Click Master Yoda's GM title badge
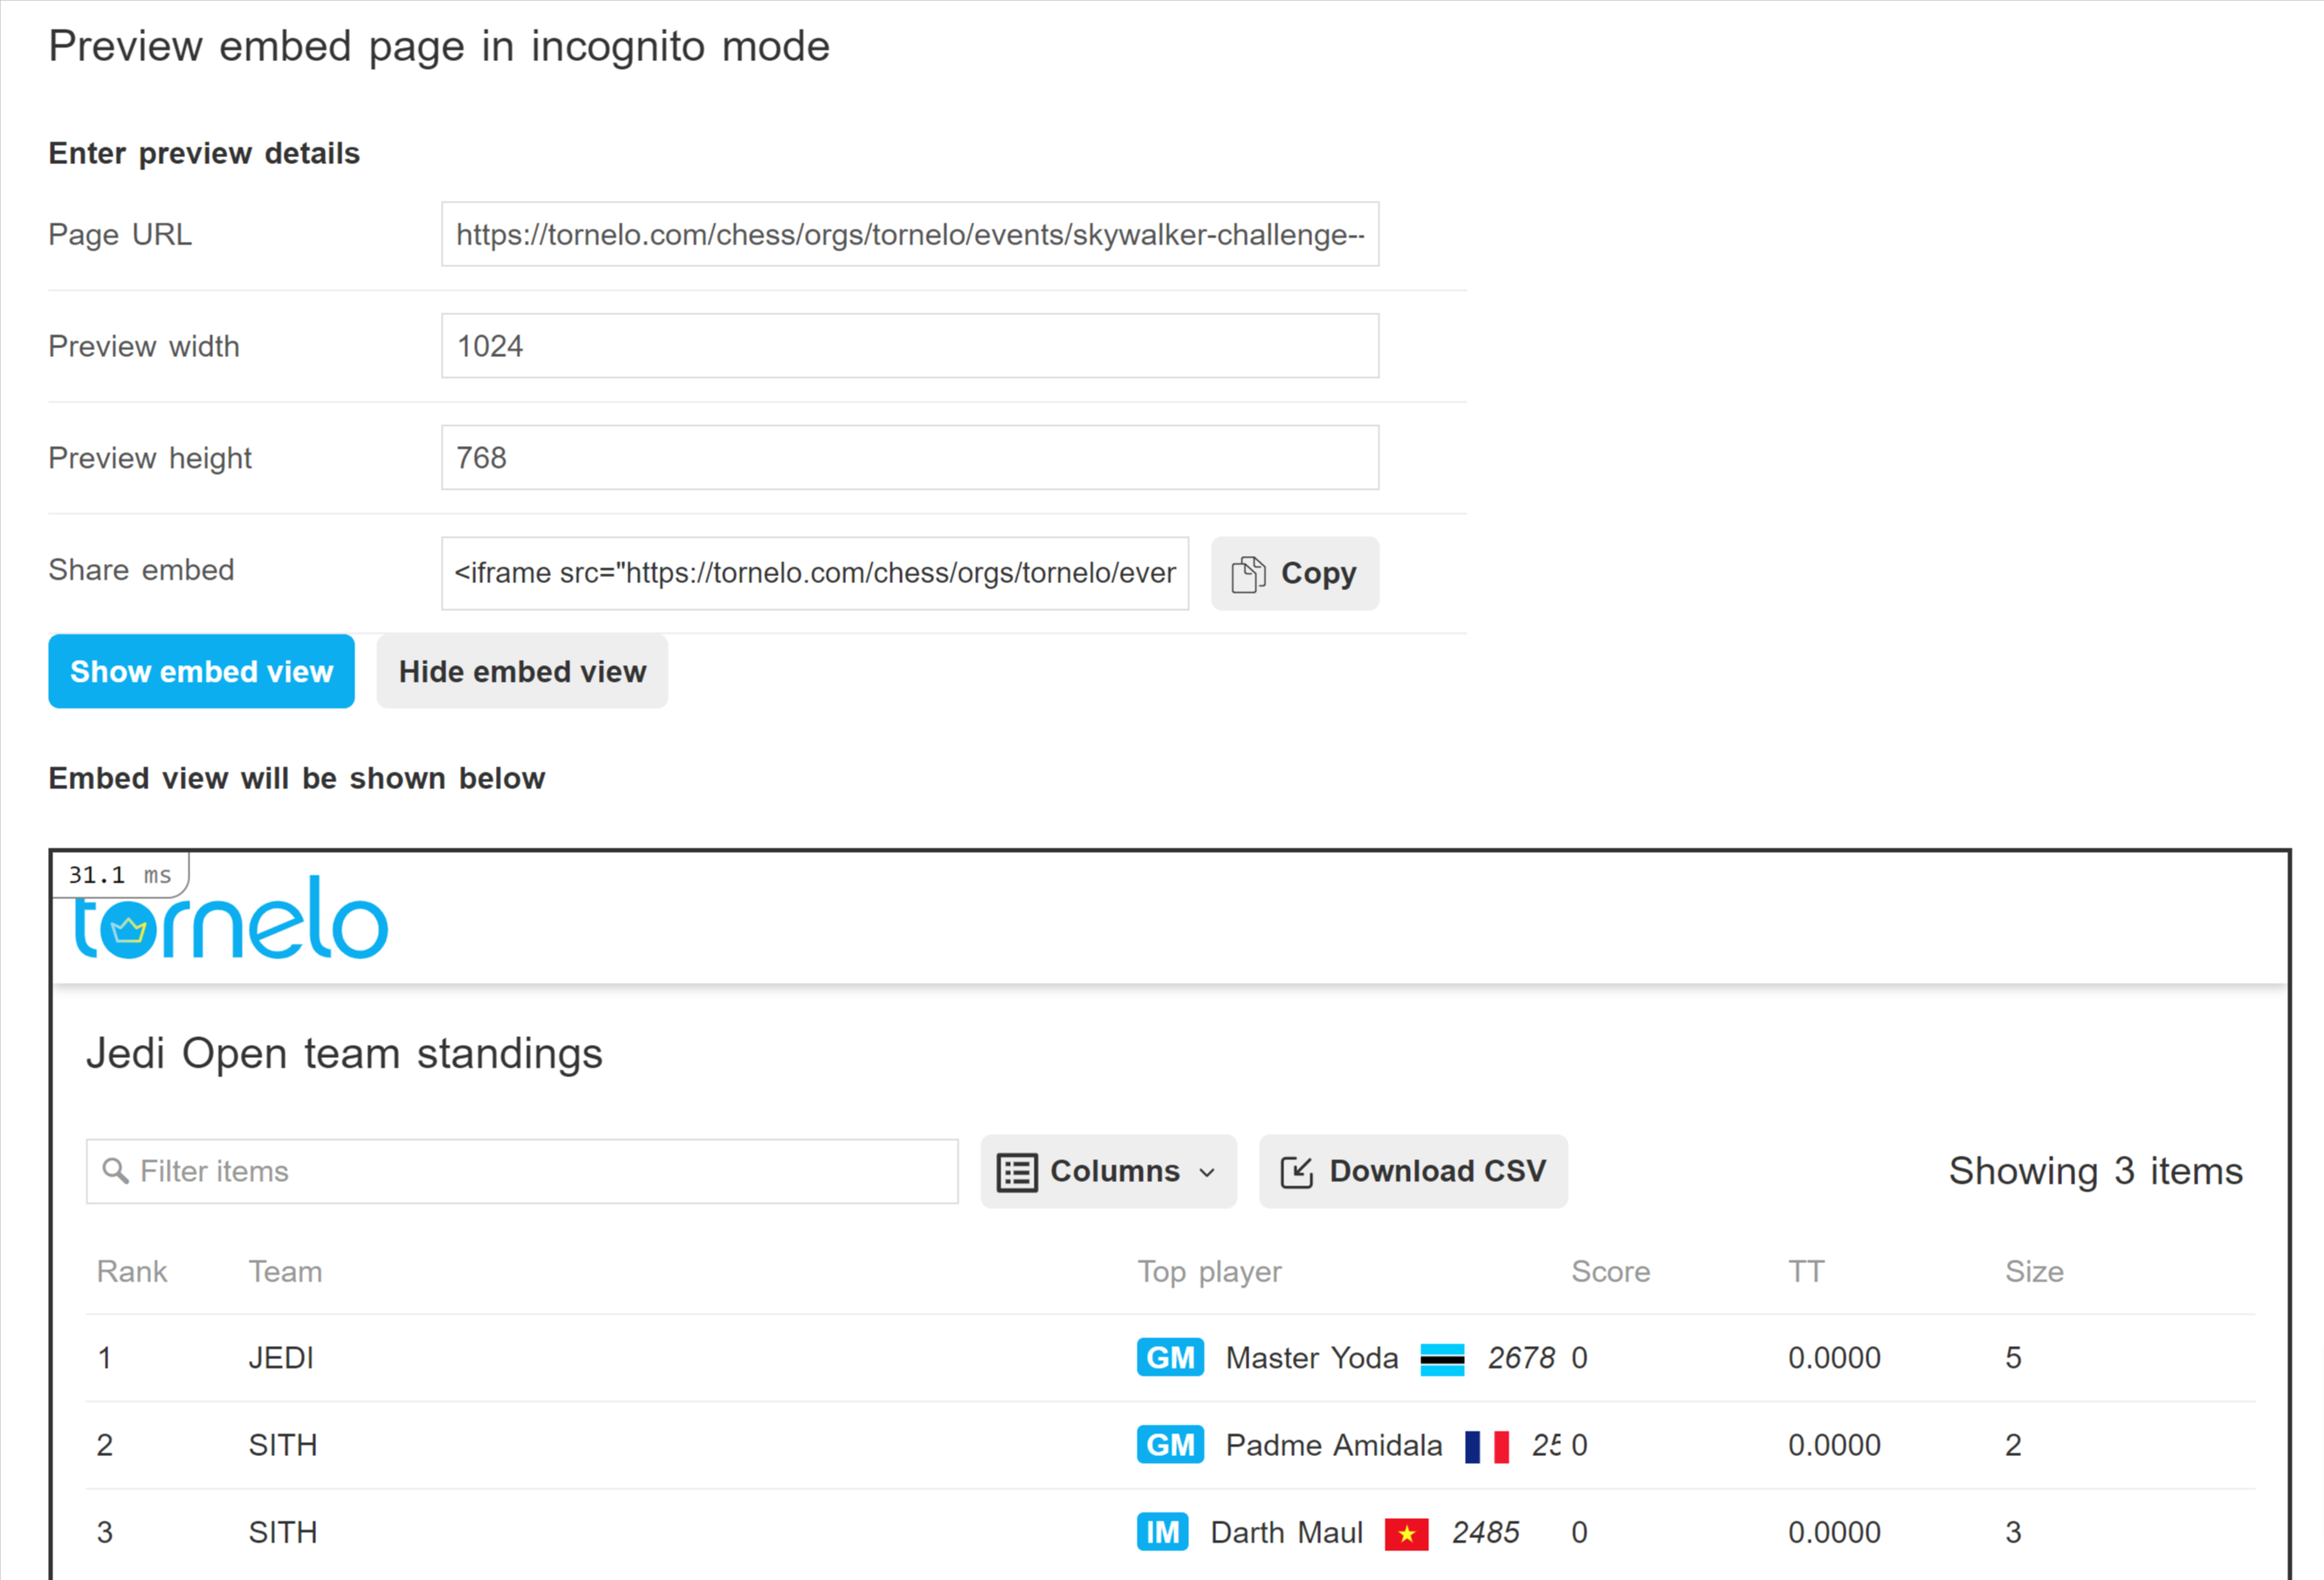The width and height of the screenshot is (2324, 1580). click(x=1170, y=1357)
